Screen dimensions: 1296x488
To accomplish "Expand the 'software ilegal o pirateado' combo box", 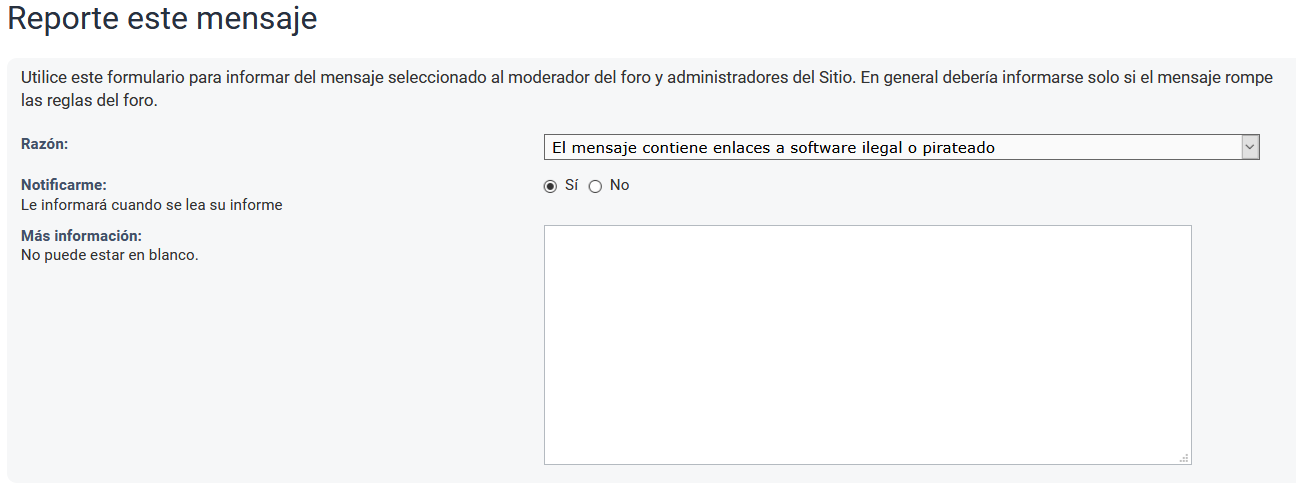I will click(900, 147).
